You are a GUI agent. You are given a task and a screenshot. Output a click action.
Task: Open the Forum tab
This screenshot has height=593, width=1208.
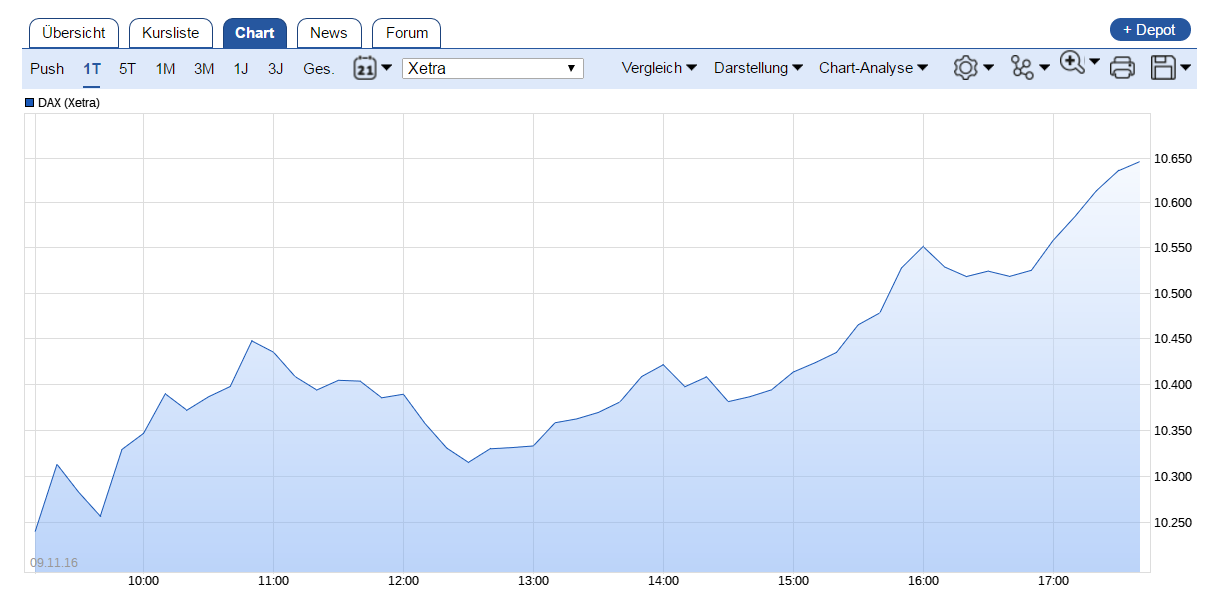[407, 33]
